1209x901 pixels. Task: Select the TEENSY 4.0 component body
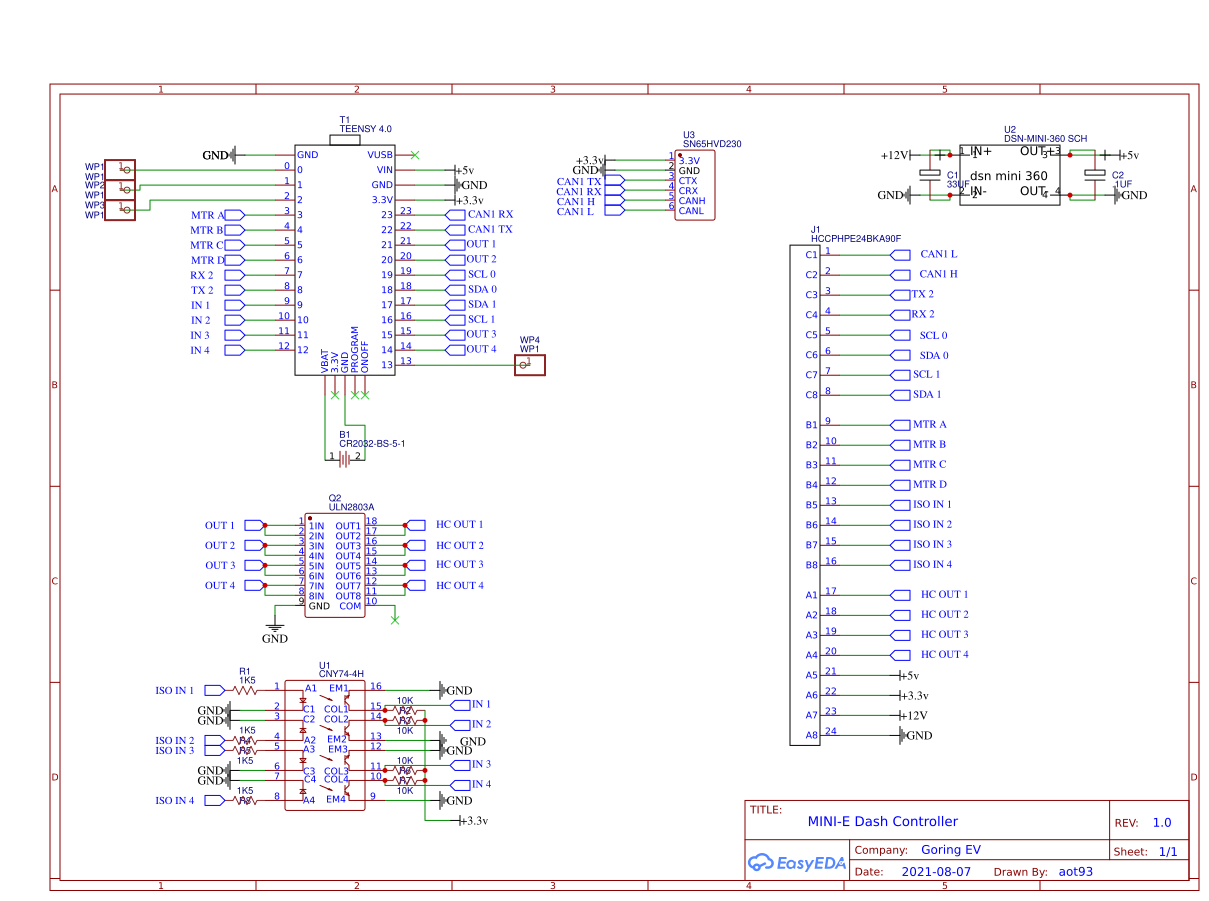344,262
